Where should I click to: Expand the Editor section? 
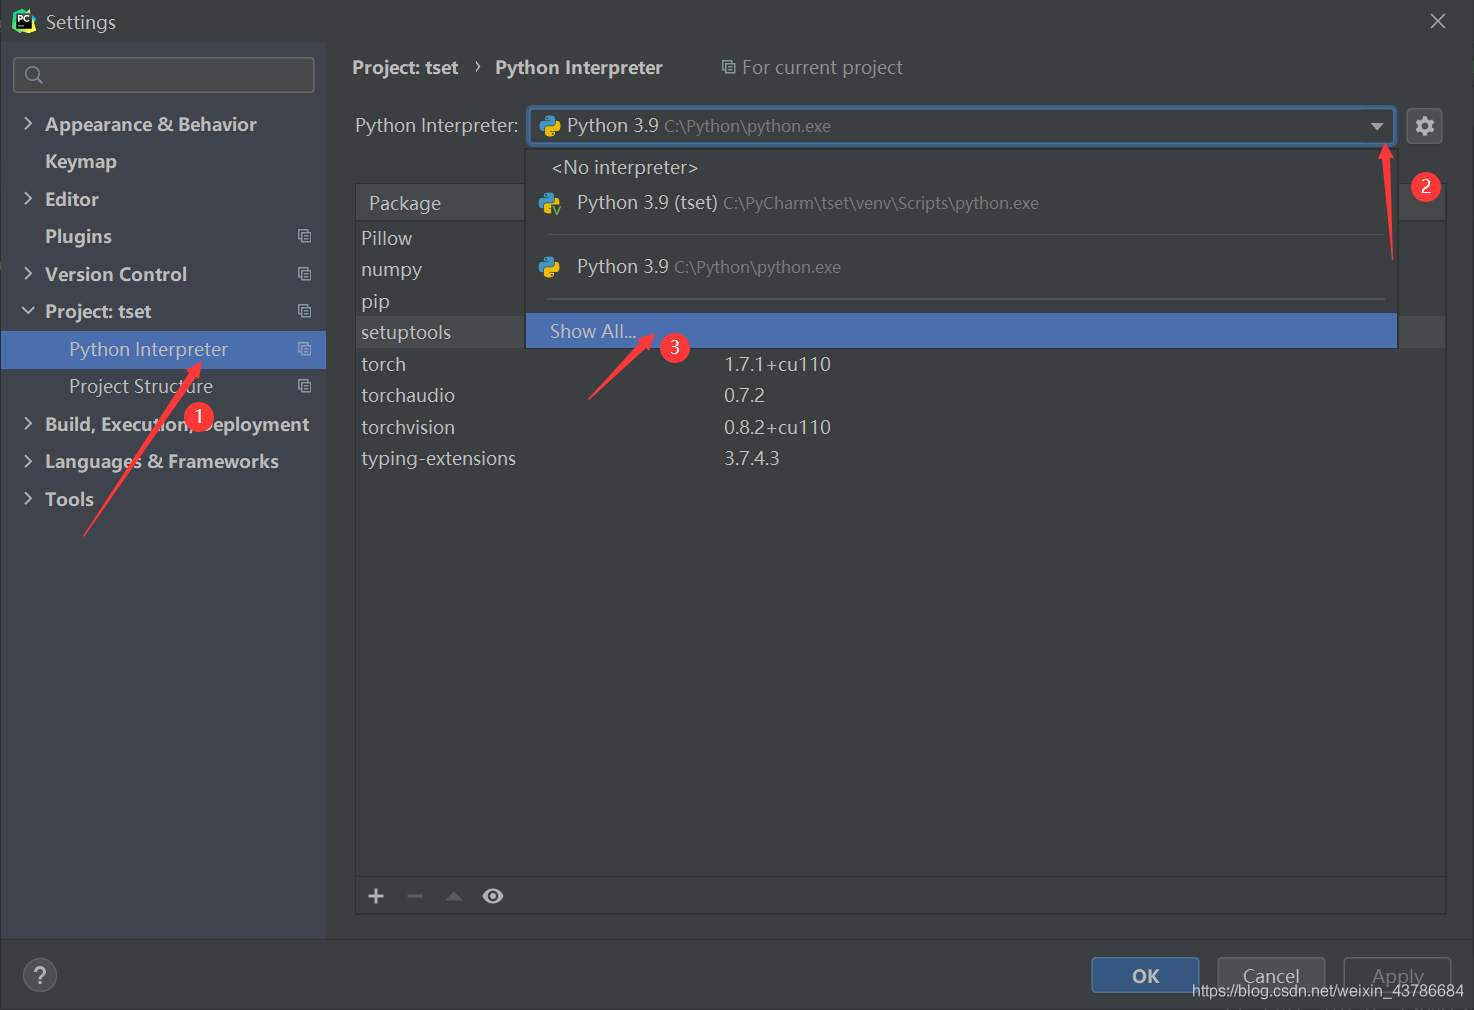(x=28, y=199)
